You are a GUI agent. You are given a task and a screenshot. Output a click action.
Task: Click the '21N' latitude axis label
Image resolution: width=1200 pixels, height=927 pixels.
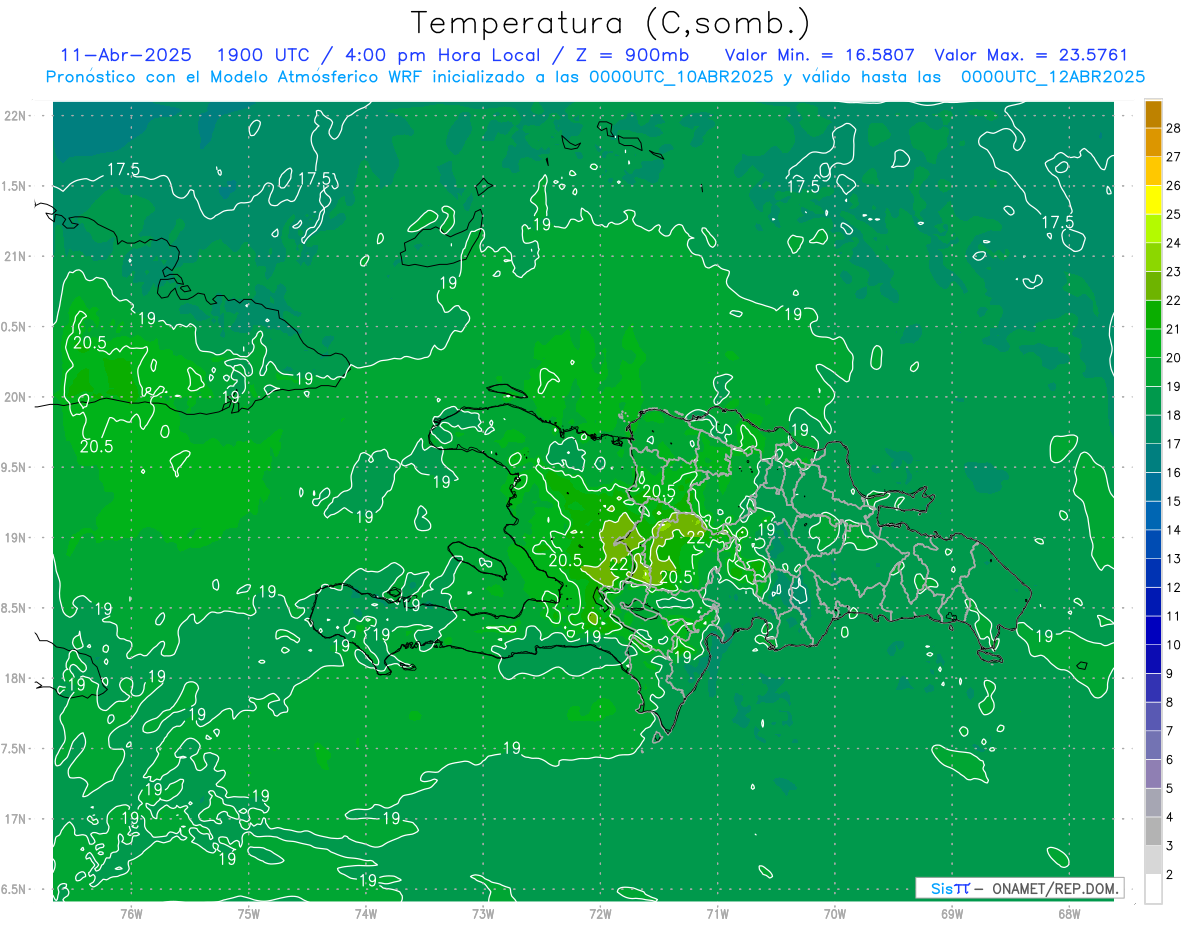point(14,257)
